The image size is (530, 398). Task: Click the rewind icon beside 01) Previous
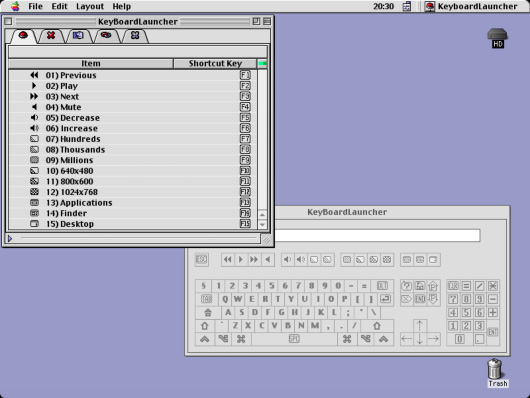coord(34,75)
